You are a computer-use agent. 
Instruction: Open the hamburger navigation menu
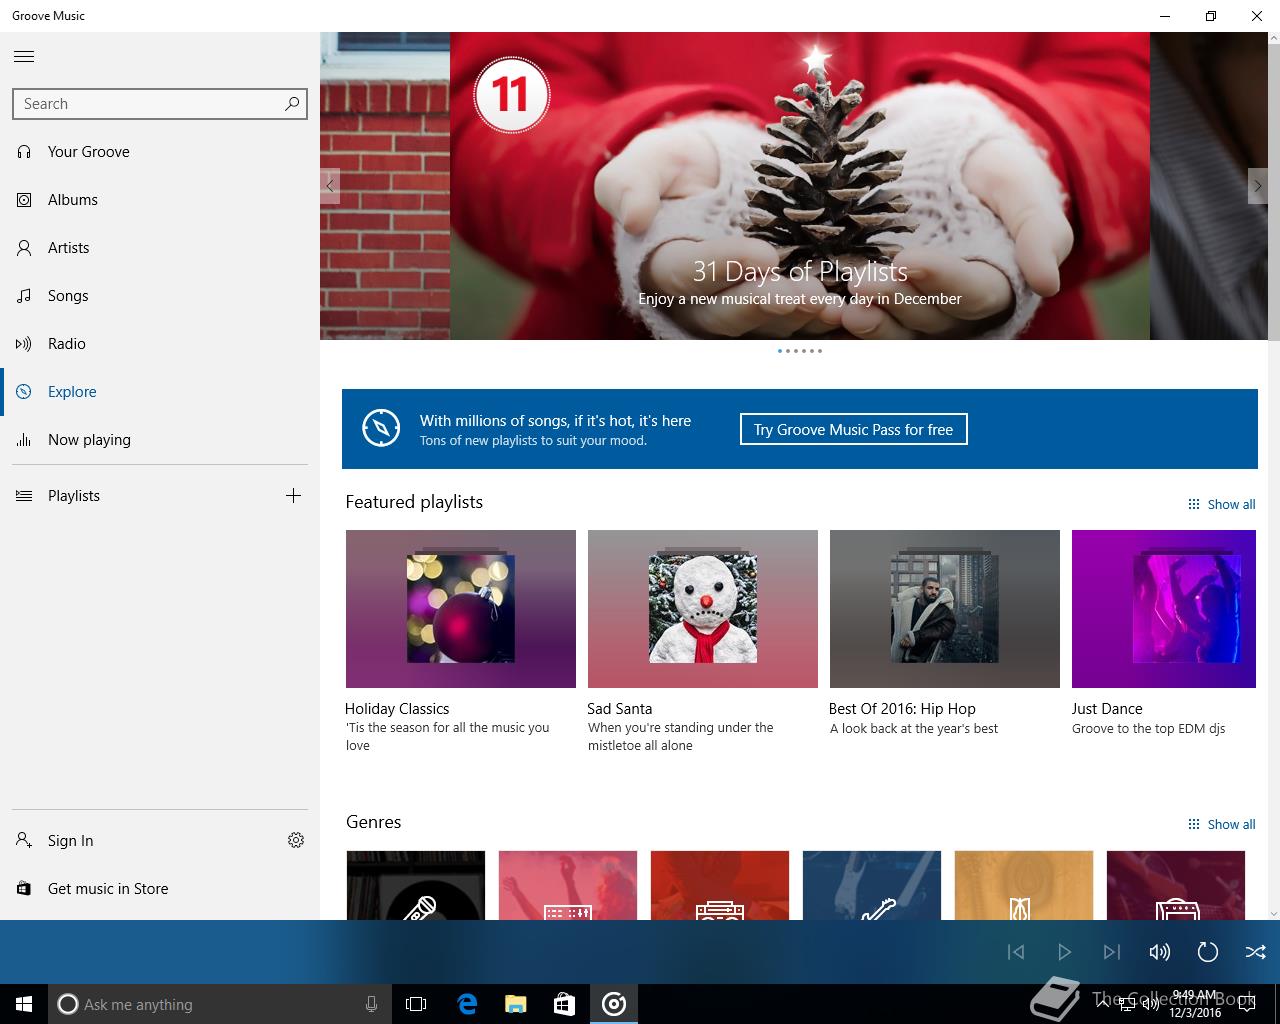pos(24,57)
